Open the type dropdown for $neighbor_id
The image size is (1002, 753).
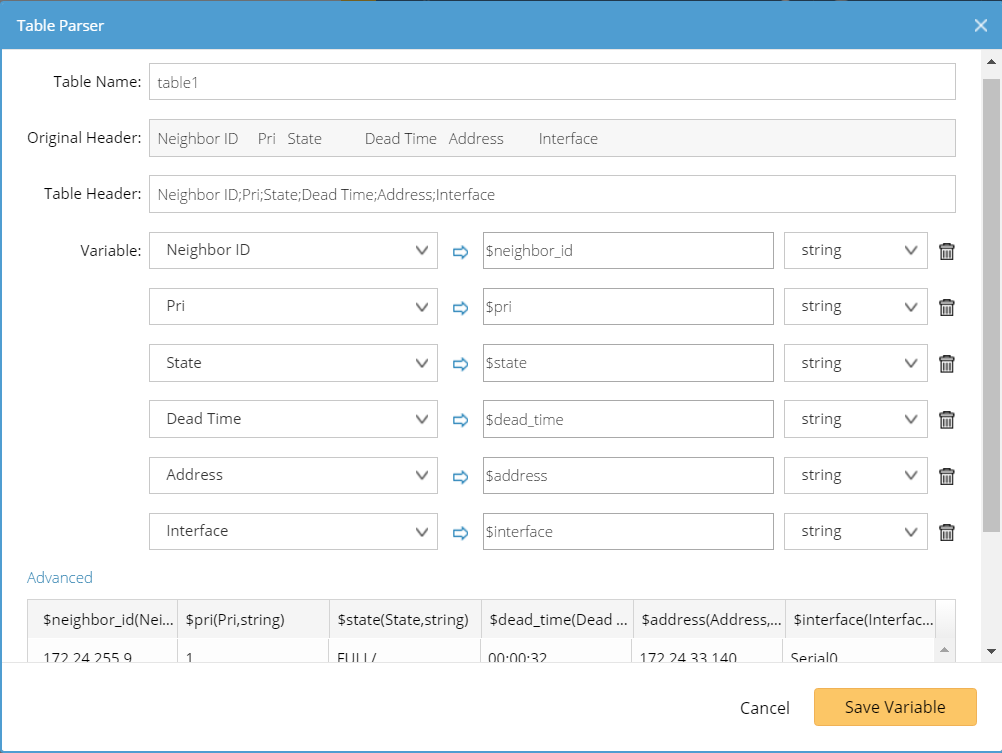click(x=855, y=250)
